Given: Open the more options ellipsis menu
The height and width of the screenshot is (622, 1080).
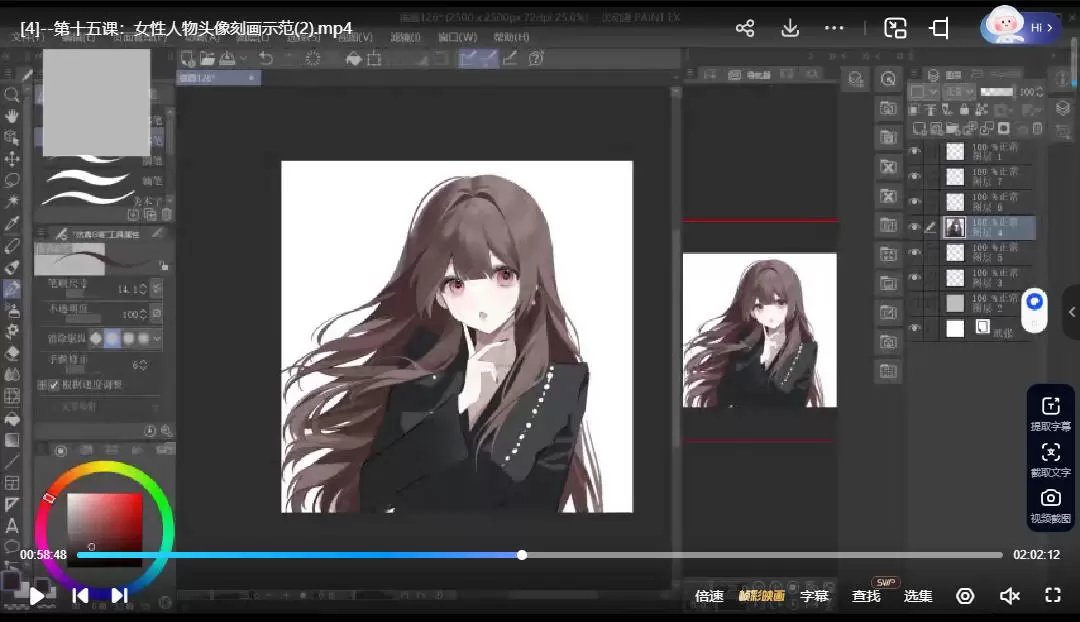Looking at the screenshot, I should coord(835,28).
